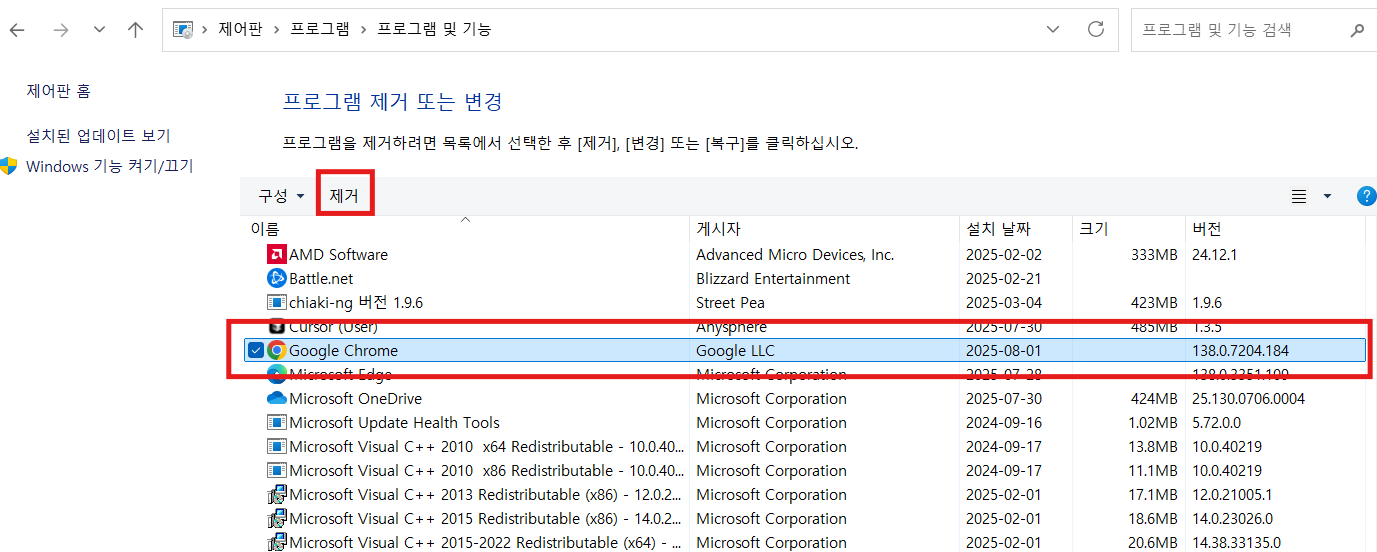The width and height of the screenshot is (1377, 552).
Task: Open the 구성 dropdown menu
Action: (x=281, y=196)
